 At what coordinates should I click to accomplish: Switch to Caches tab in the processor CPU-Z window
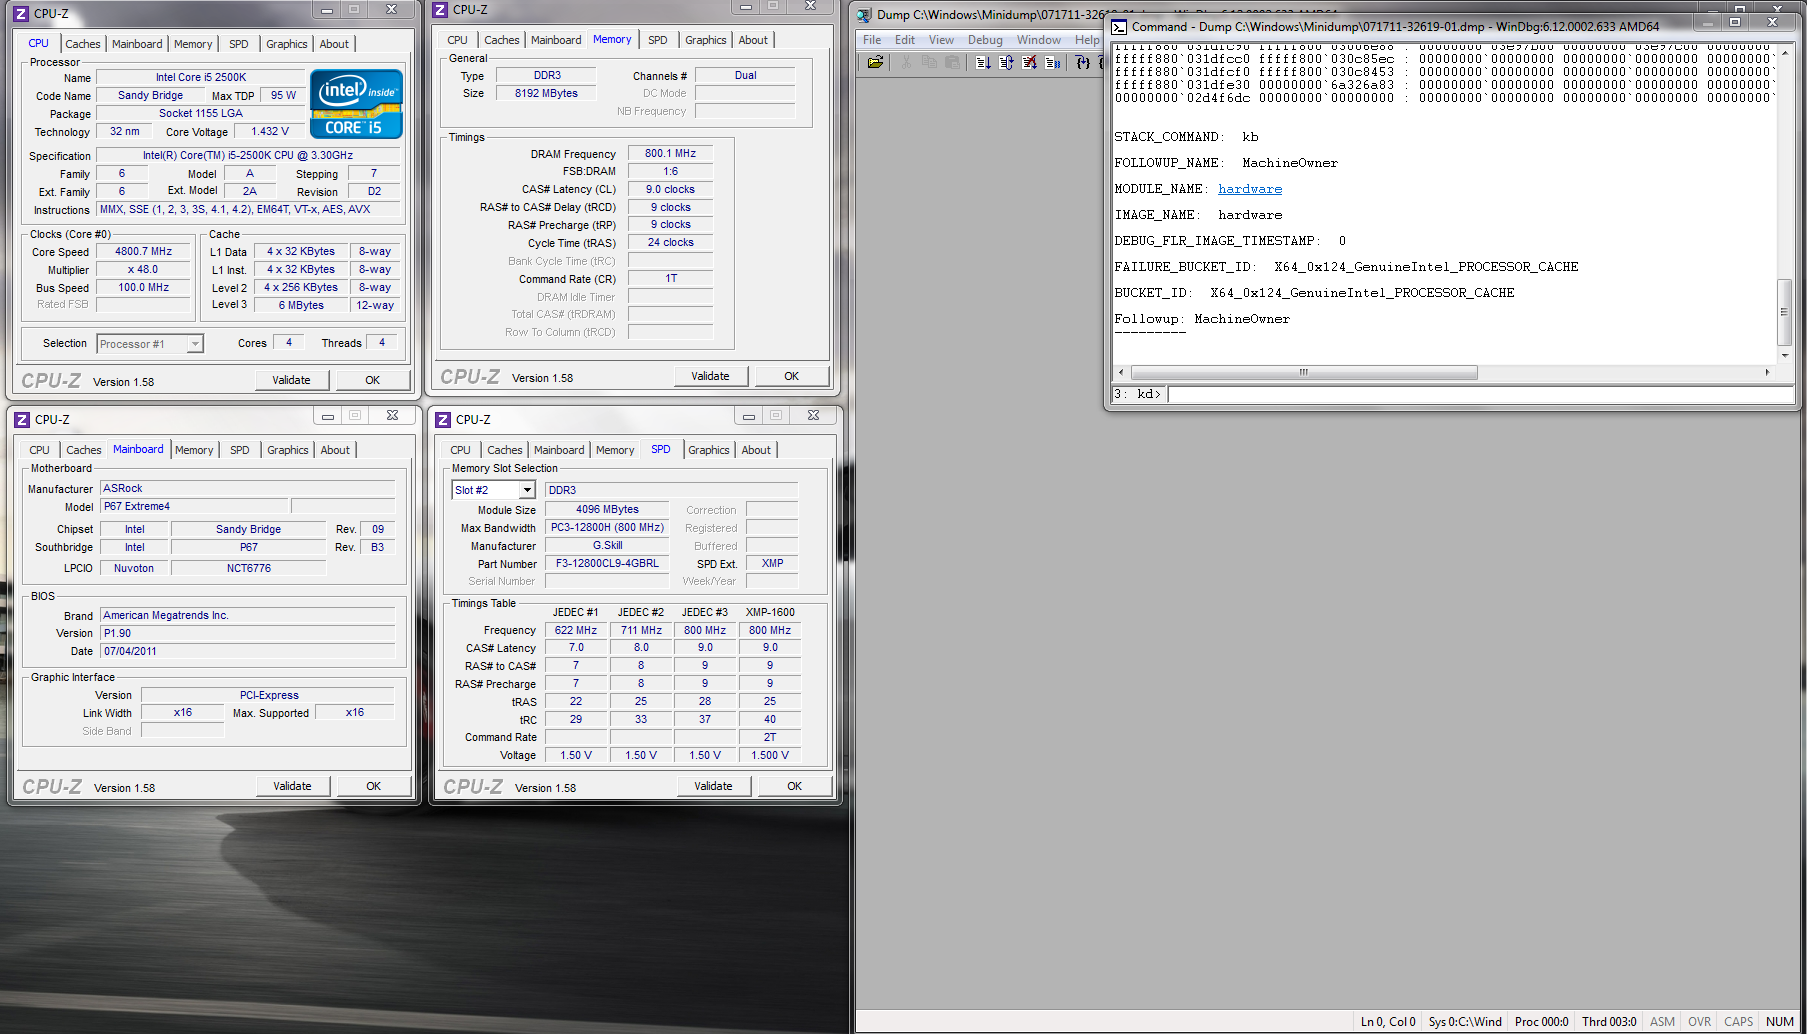(x=83, y=44)
